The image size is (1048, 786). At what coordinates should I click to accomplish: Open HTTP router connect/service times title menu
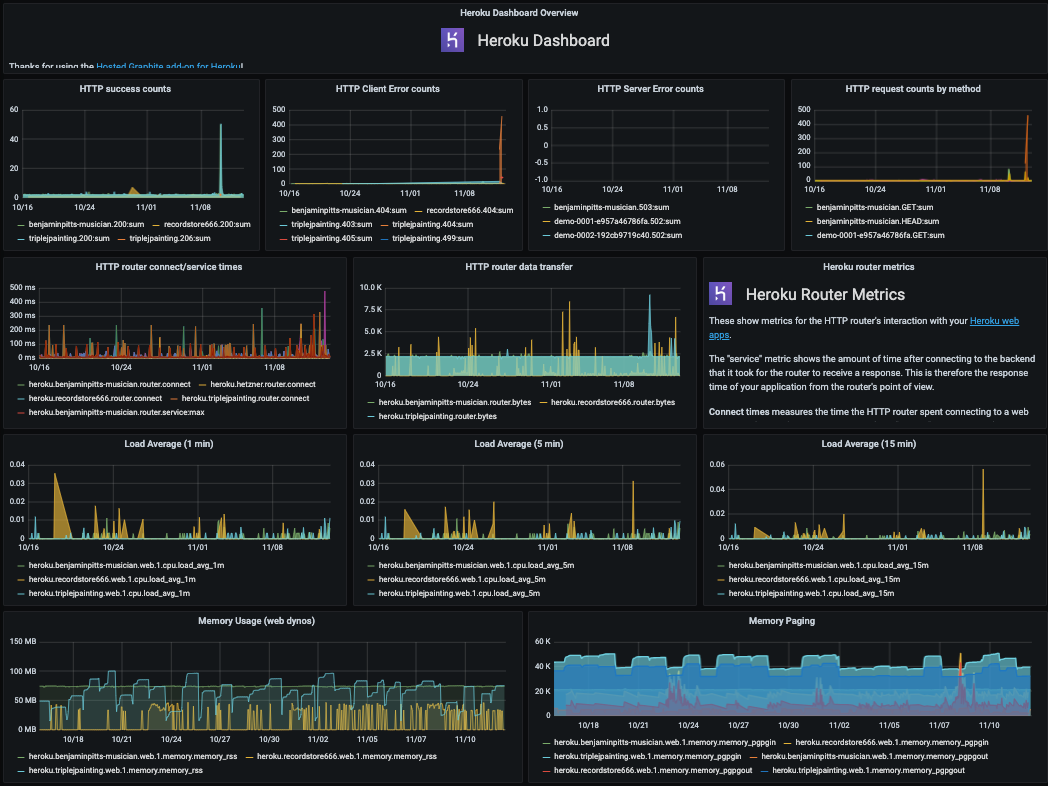(x=168, y=267)
